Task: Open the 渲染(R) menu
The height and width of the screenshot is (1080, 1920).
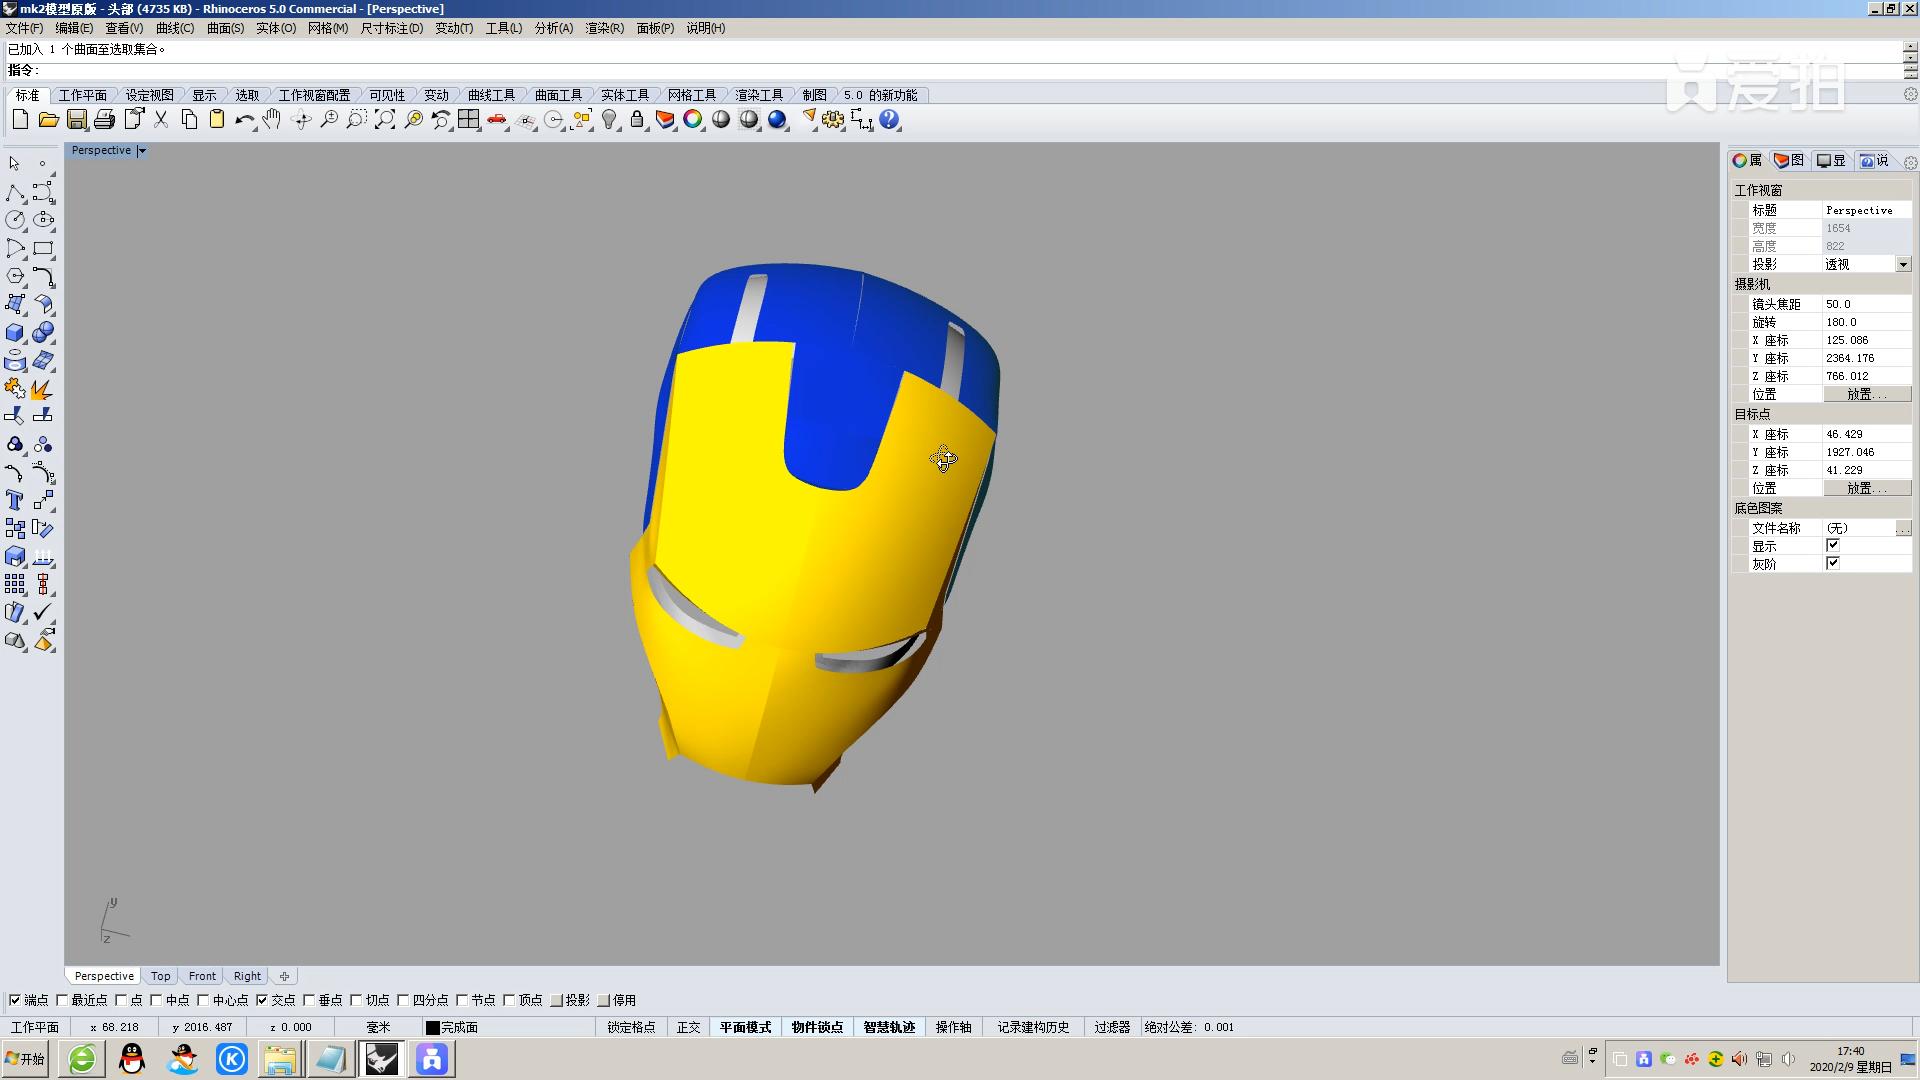Action: (604, 28)
